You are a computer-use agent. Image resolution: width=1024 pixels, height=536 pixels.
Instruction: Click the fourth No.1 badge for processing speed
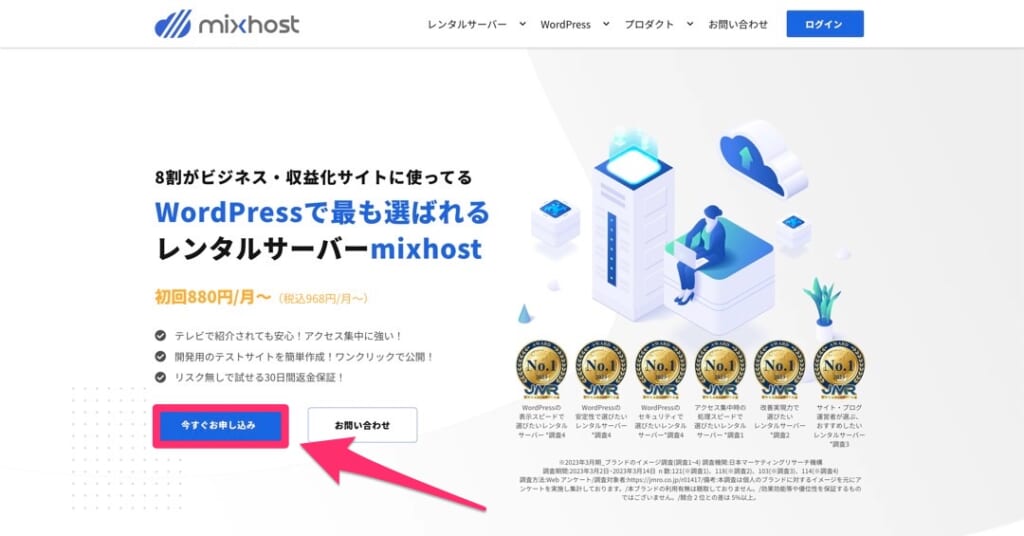point(720,368)
